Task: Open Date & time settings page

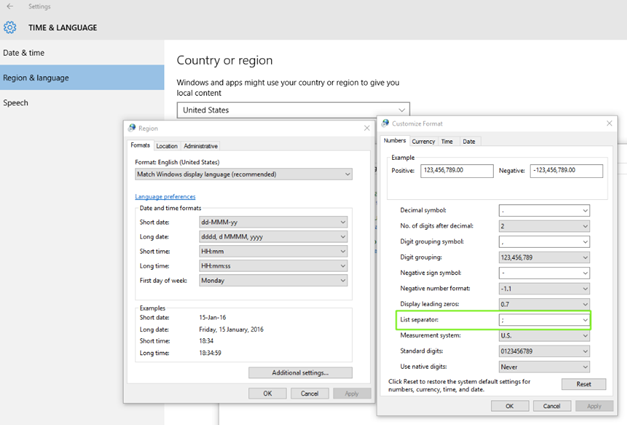Action: 82,53
